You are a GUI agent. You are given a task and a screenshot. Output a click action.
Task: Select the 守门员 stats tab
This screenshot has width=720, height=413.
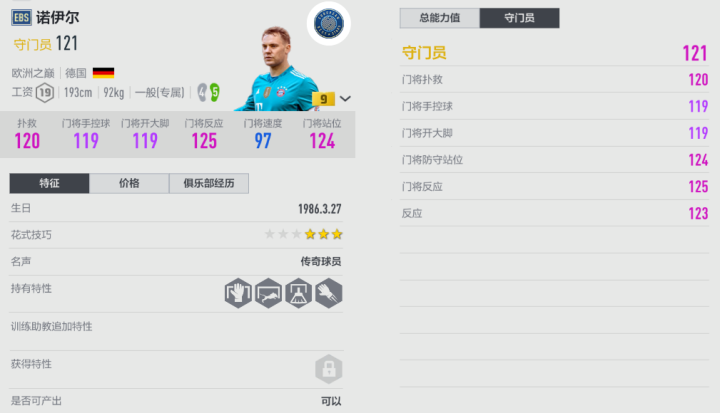pos(519,18)
